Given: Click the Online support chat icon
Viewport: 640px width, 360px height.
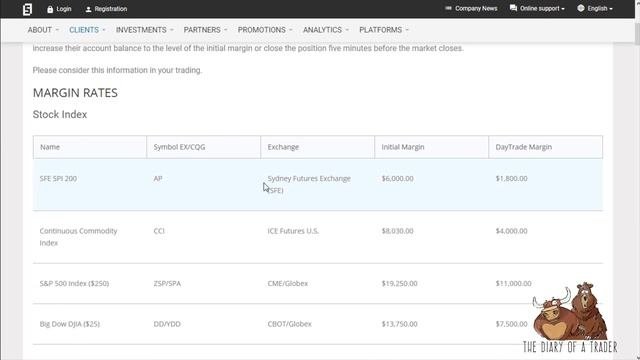Looking at the screenshot, I should tap(513, 8).
